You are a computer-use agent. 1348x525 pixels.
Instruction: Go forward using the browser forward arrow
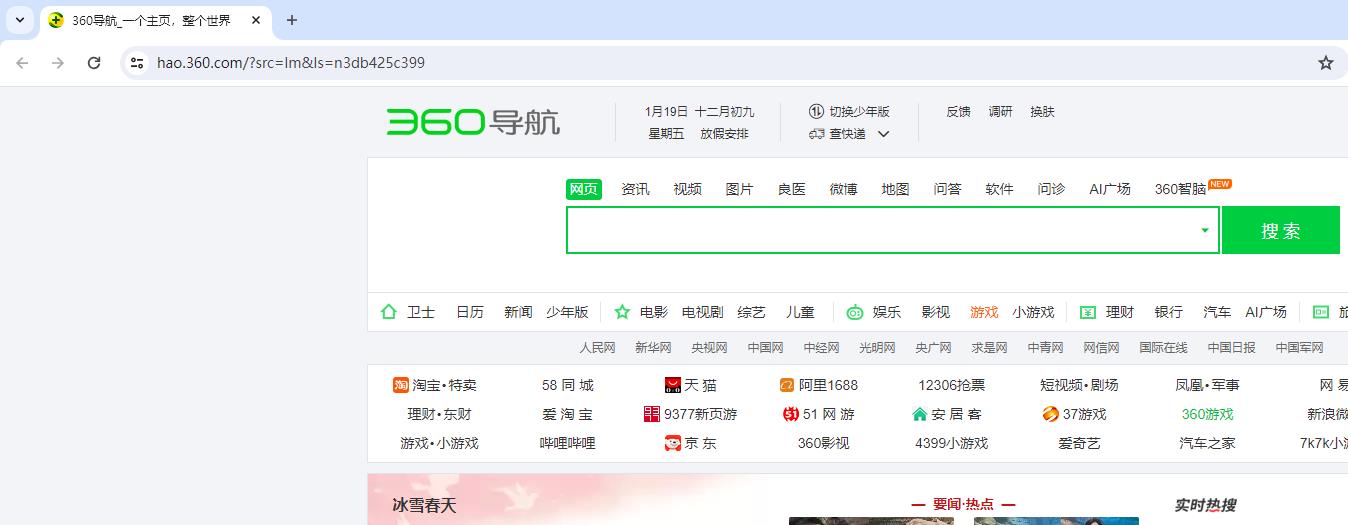point(58,63)
